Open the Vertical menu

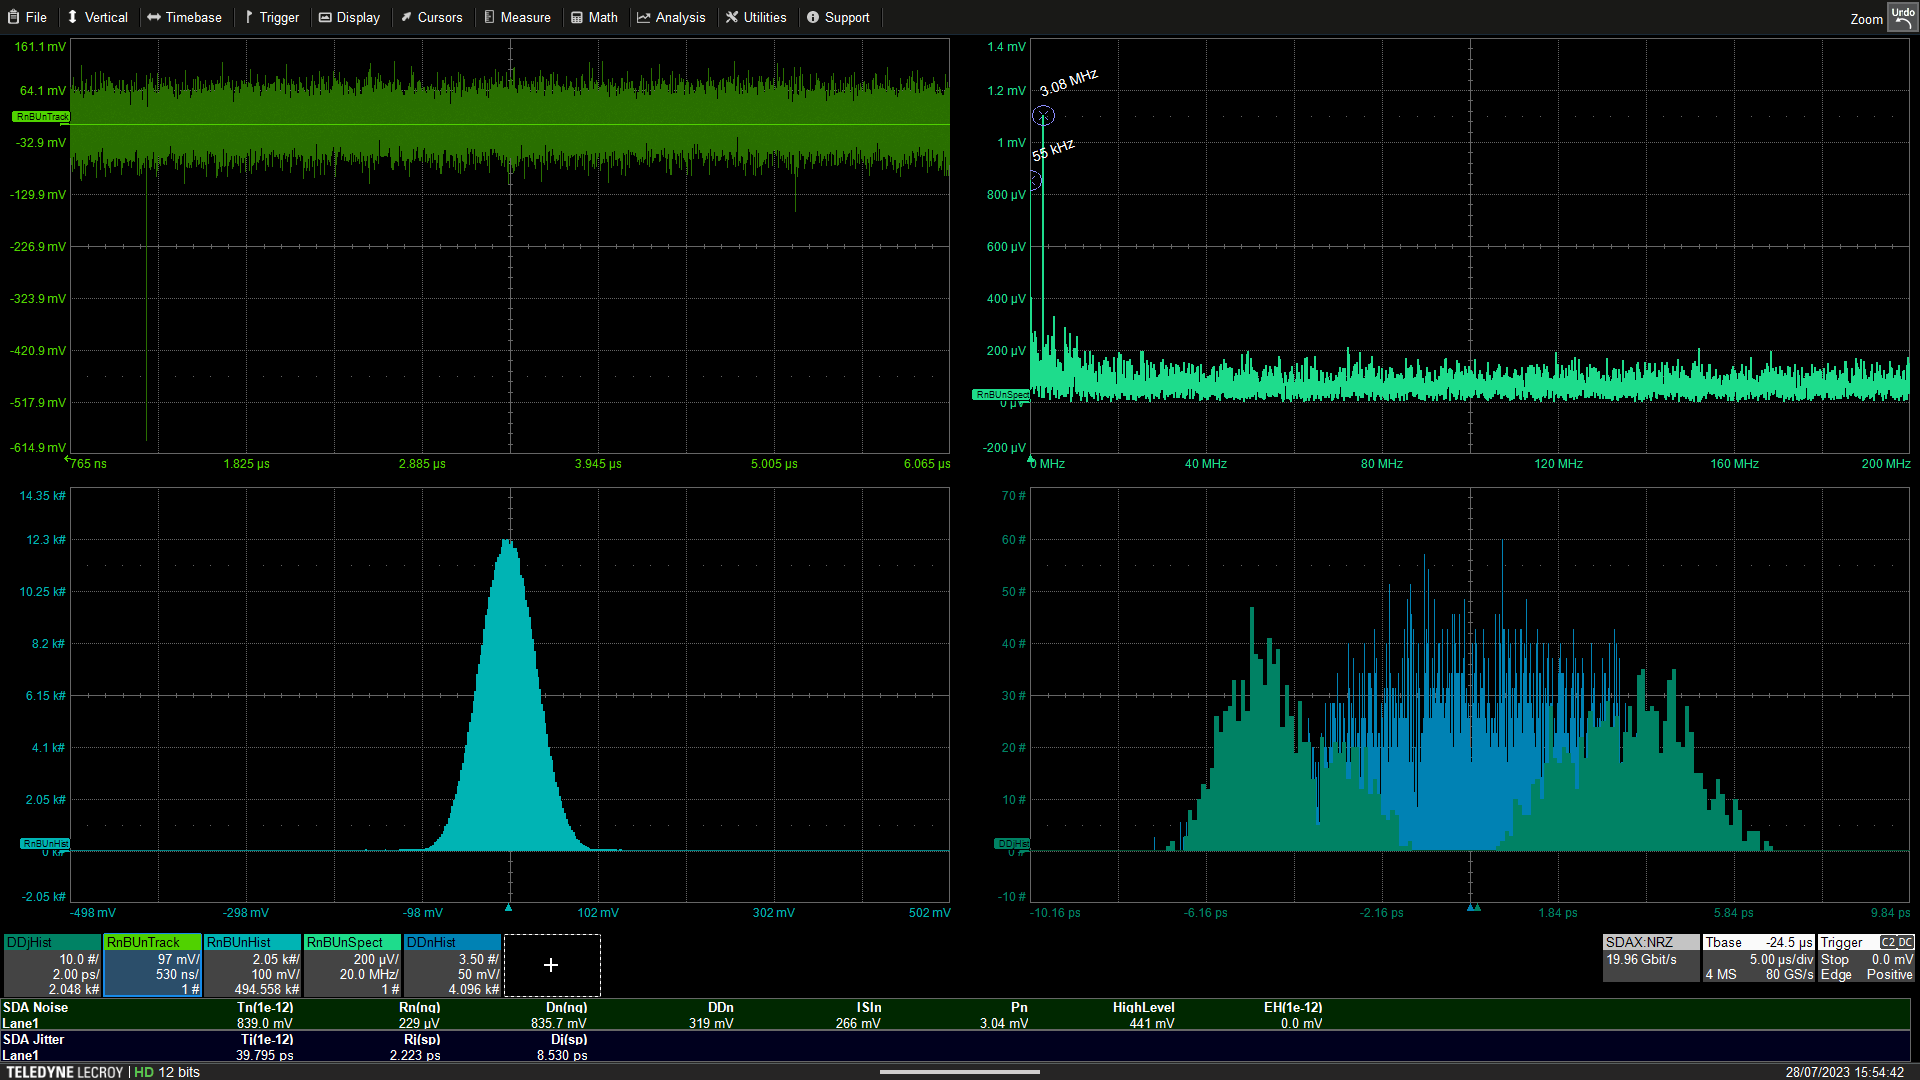[x=98, y=17]
